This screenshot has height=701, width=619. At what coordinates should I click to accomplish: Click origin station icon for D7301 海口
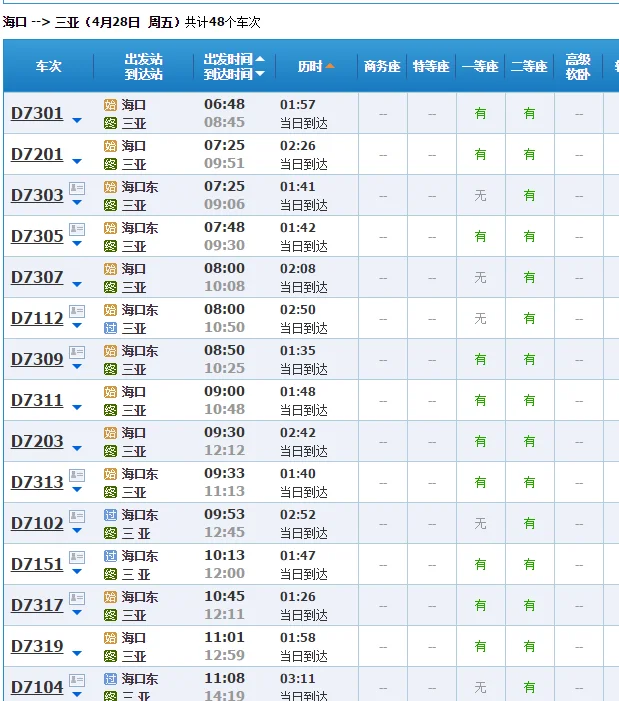point(110,105)
